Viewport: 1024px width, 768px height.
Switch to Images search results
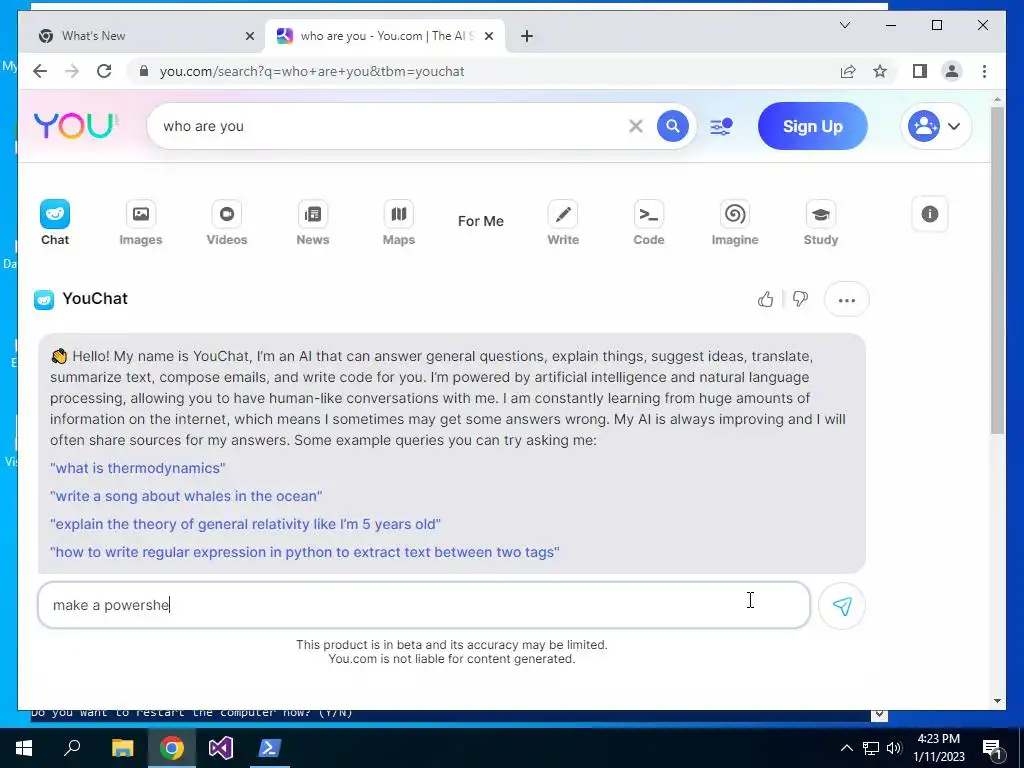coord(140,222)
